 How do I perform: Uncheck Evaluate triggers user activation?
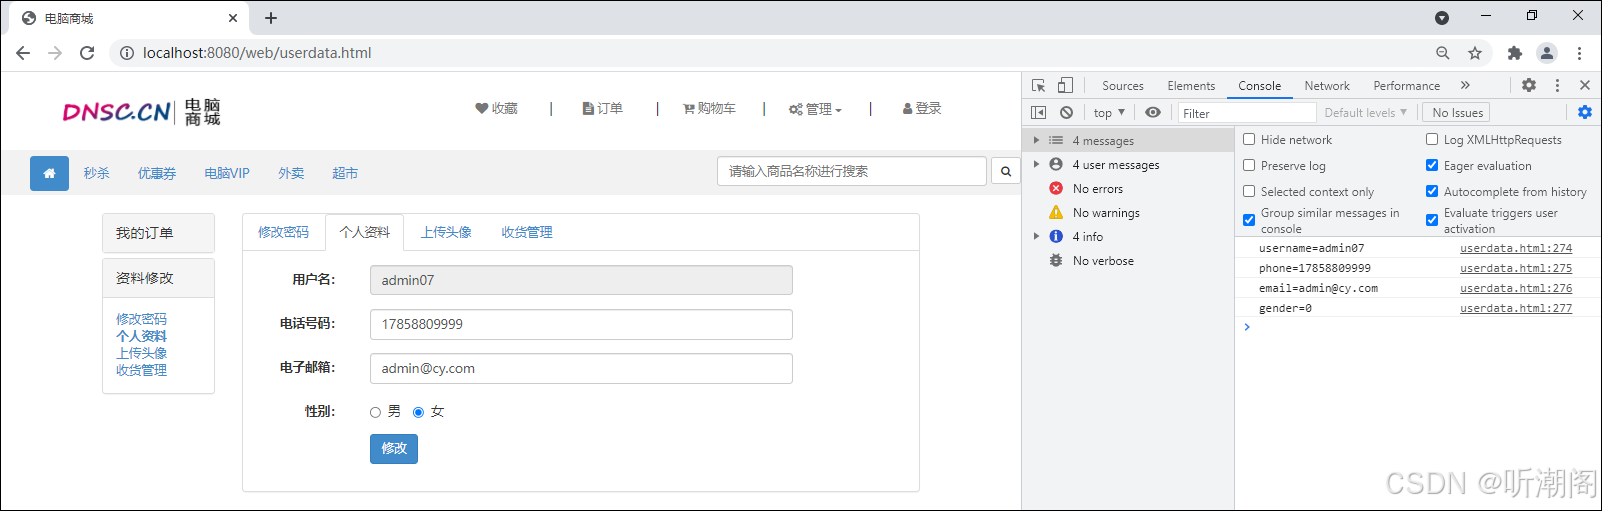pos(1432,220)
